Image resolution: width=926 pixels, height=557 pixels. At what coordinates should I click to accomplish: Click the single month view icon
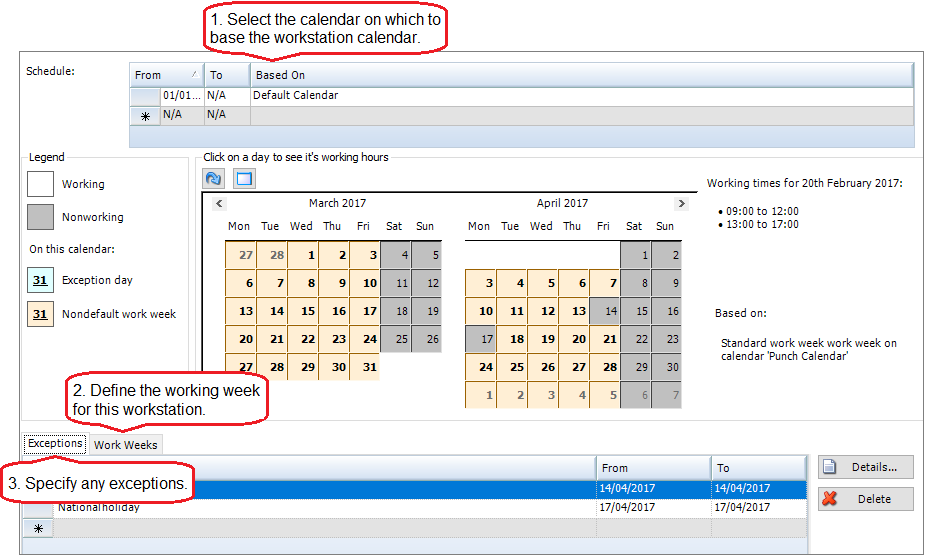coord(244,178)
